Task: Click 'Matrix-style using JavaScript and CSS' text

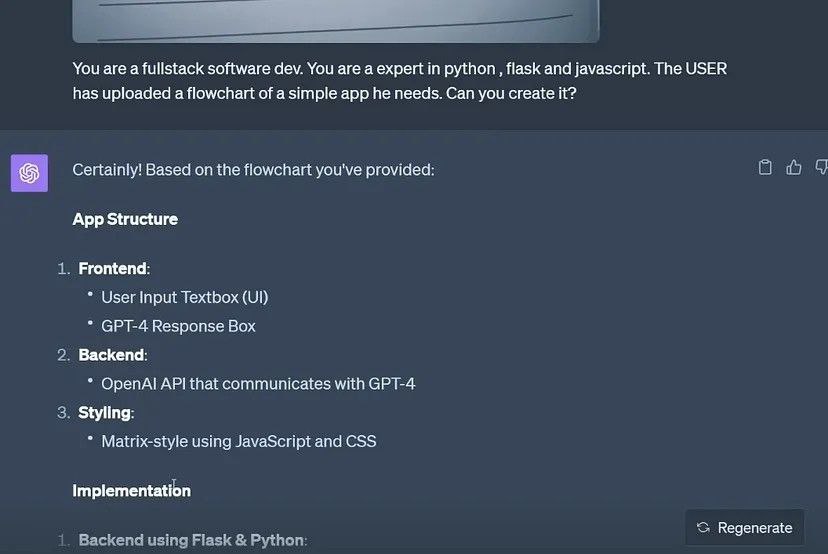Action: (239, 442)
